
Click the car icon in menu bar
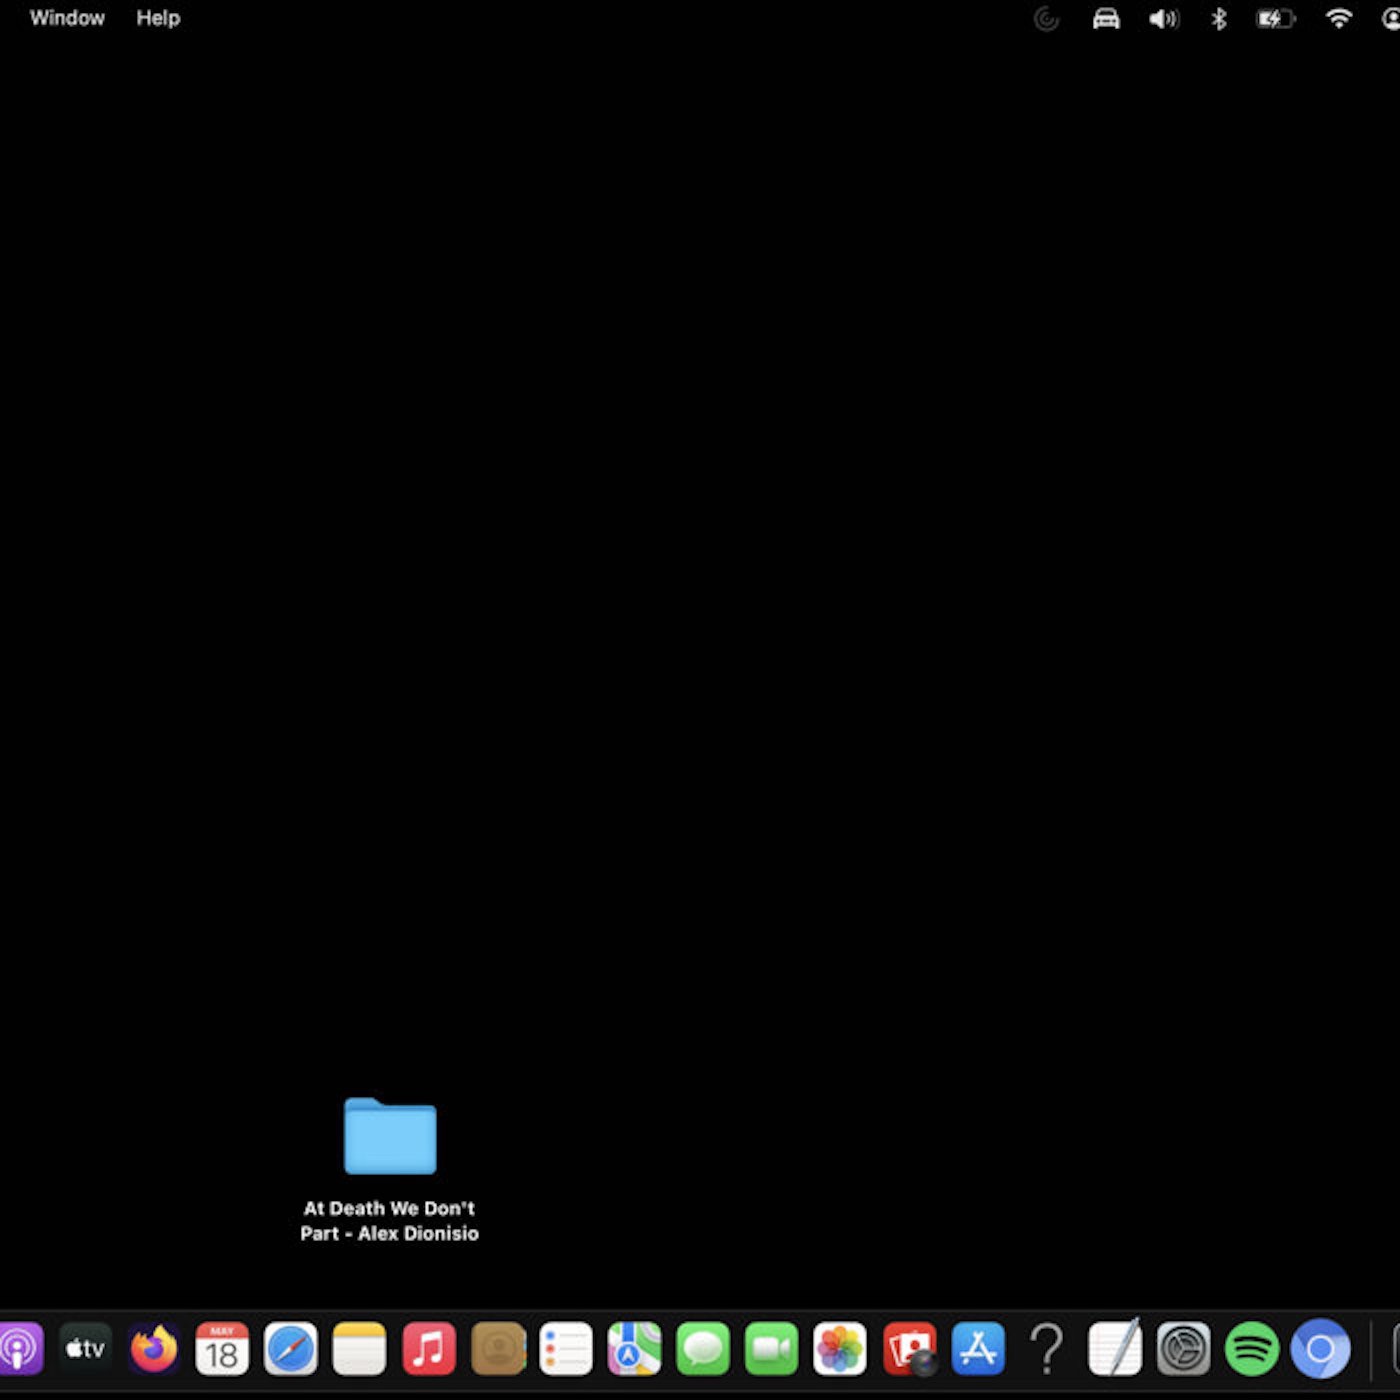pyautogui.click(x=1106, y=18)
